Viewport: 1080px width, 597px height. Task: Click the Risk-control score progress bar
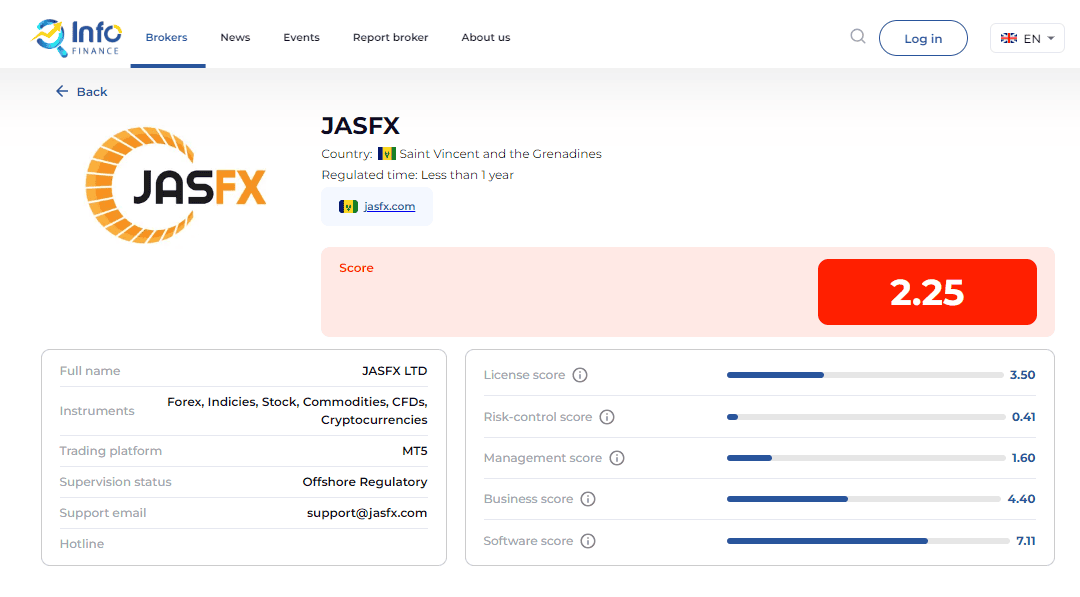click(866, 417)
